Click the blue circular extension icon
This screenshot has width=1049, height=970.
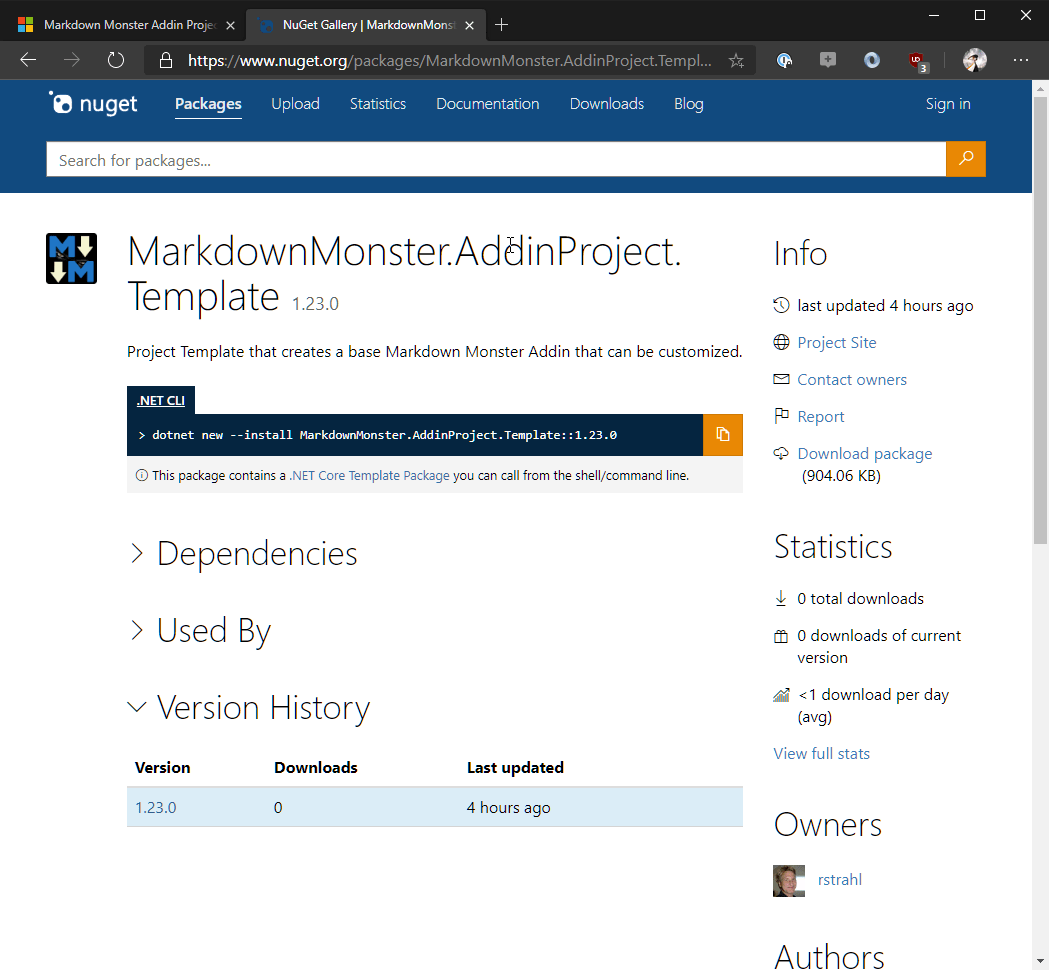tap(872, 61)
